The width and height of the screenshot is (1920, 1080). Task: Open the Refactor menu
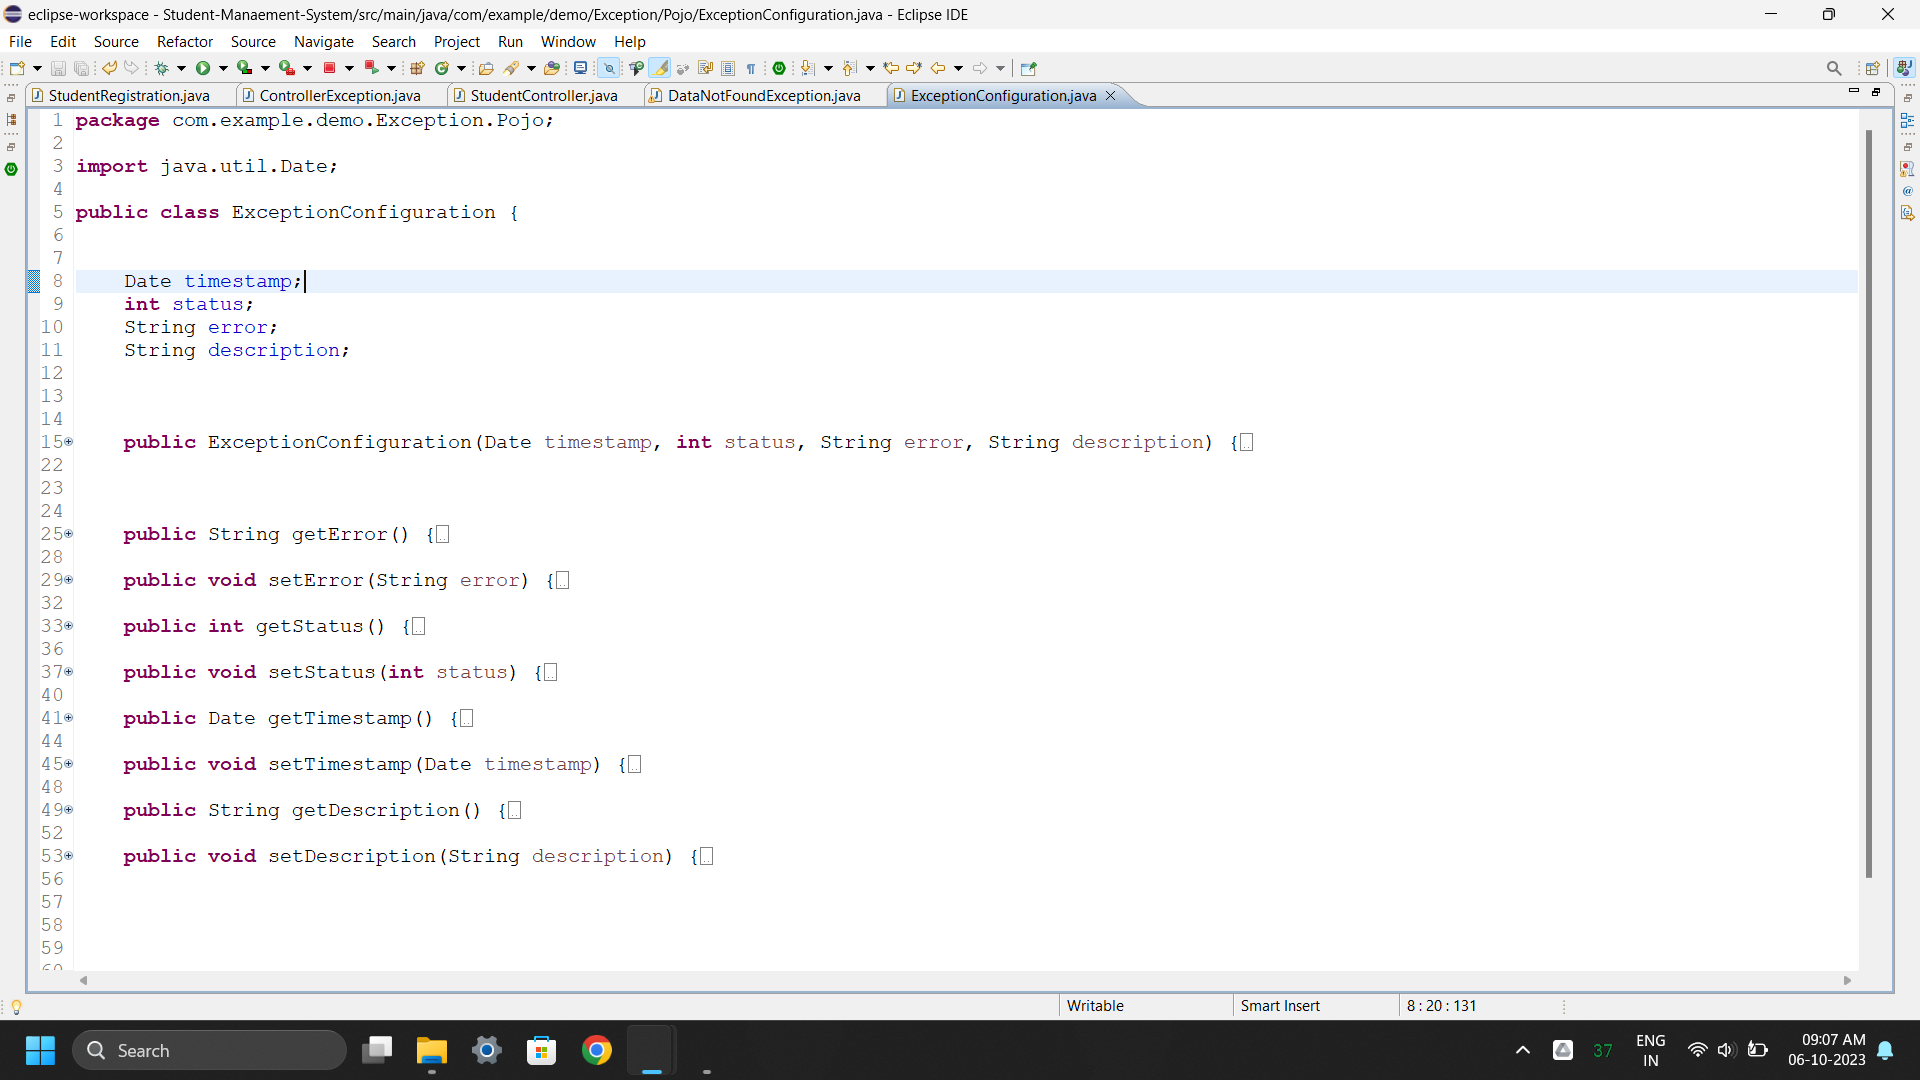[184, 42]
